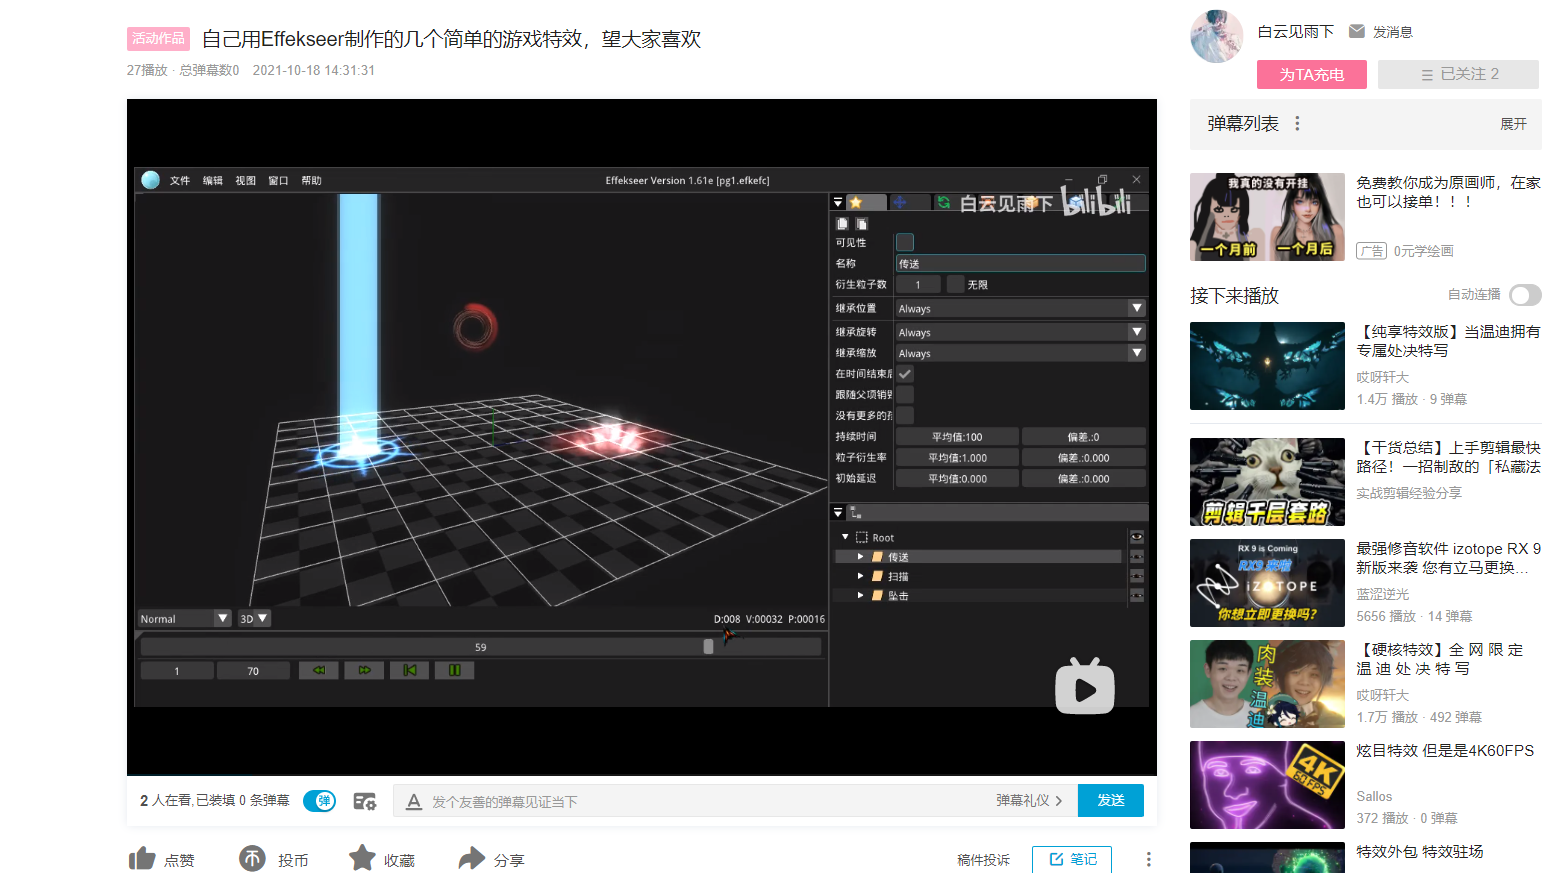Select the green rotation arrows tab
Viewport: 1554px width, 873px height.
click(943, 202)
